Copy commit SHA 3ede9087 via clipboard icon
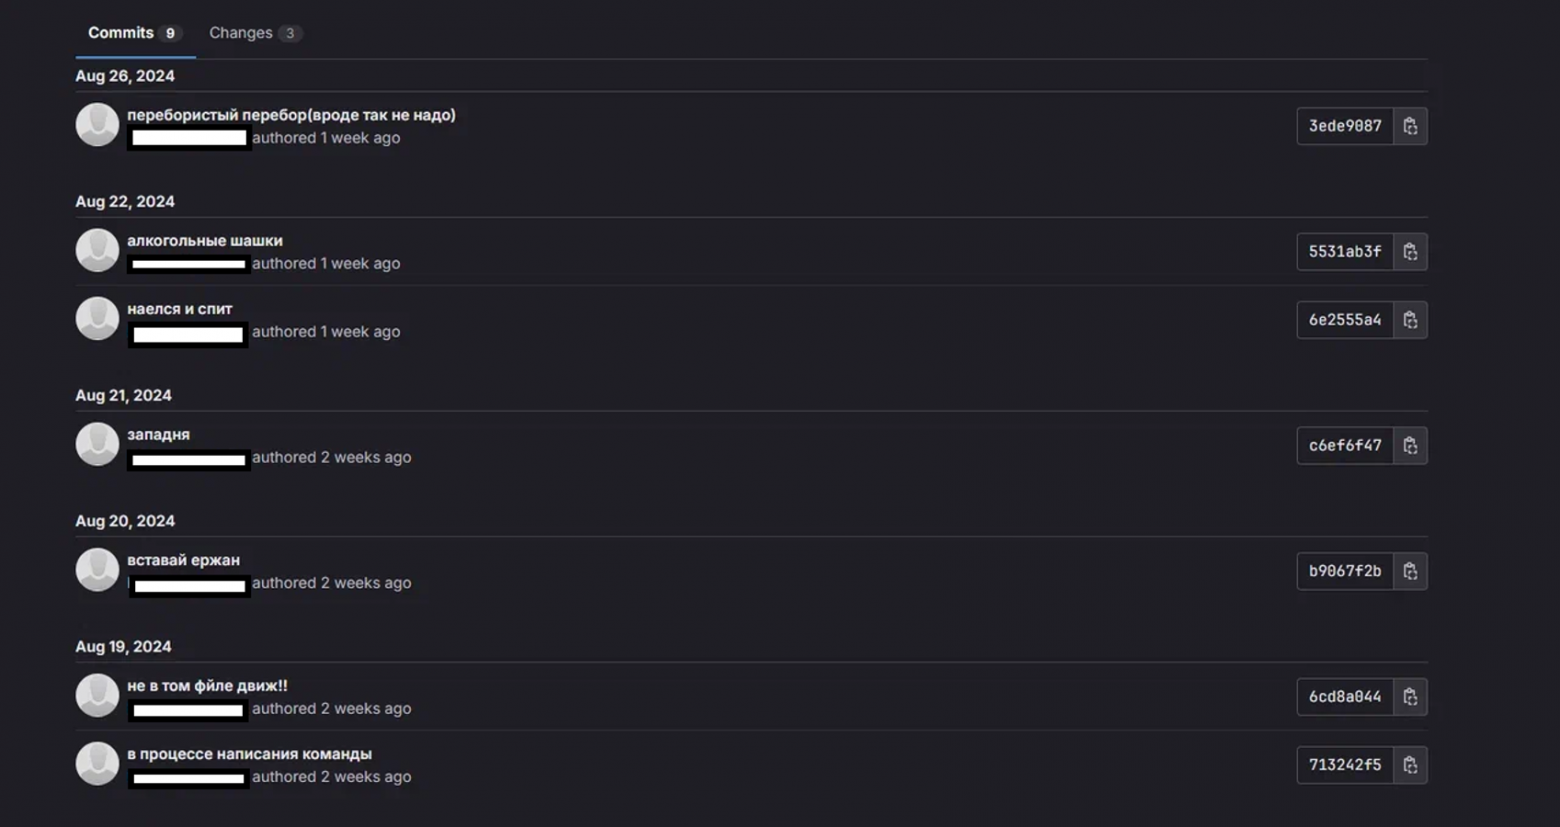1560x827 pixels. point(1410,126)
